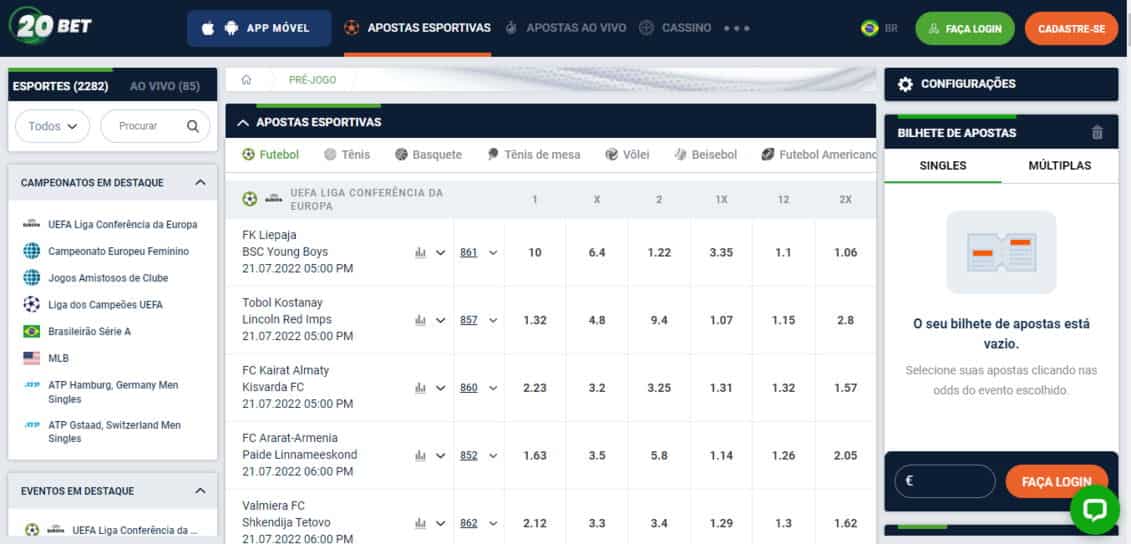Click the home icon in breadcrumb
Screen dimensions: 1131x544
pyautogui.click(x=246, y=80)
